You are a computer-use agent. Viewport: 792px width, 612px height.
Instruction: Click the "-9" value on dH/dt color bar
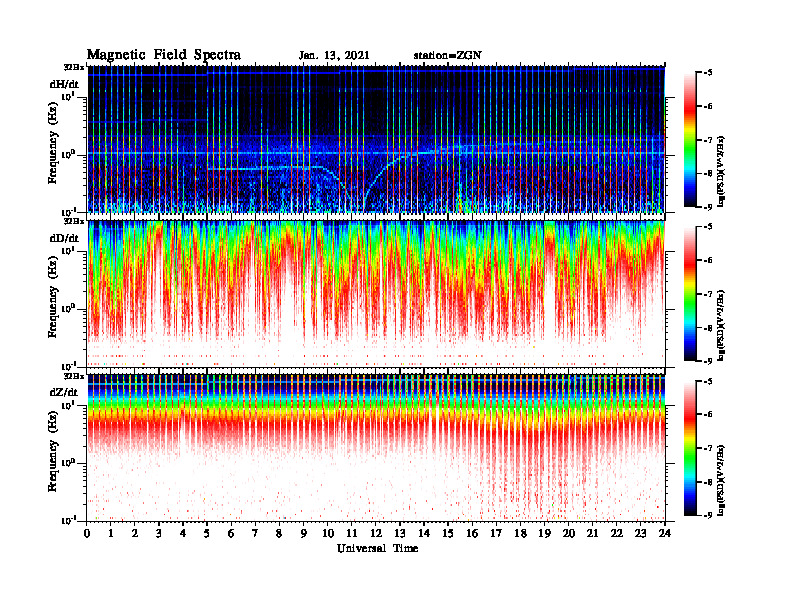(708, 207)
